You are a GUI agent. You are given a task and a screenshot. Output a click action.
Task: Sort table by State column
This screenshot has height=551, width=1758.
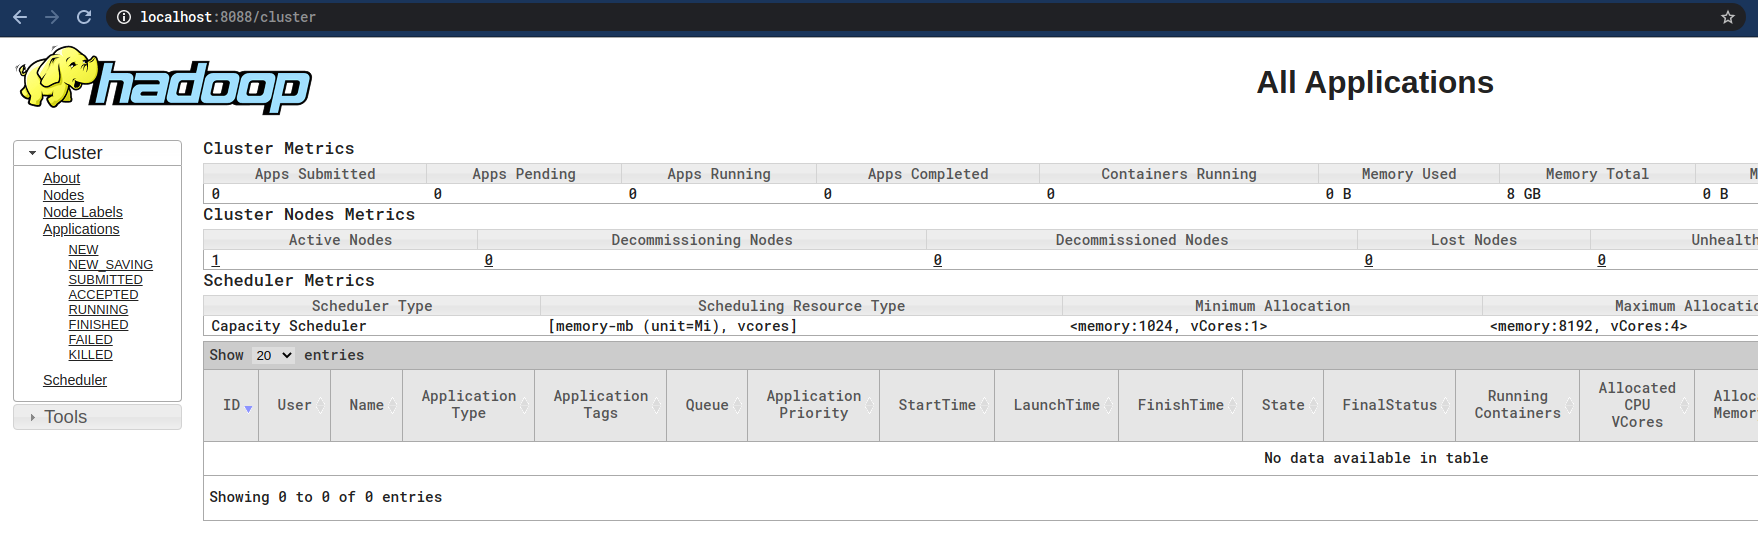click(1283, 405)
